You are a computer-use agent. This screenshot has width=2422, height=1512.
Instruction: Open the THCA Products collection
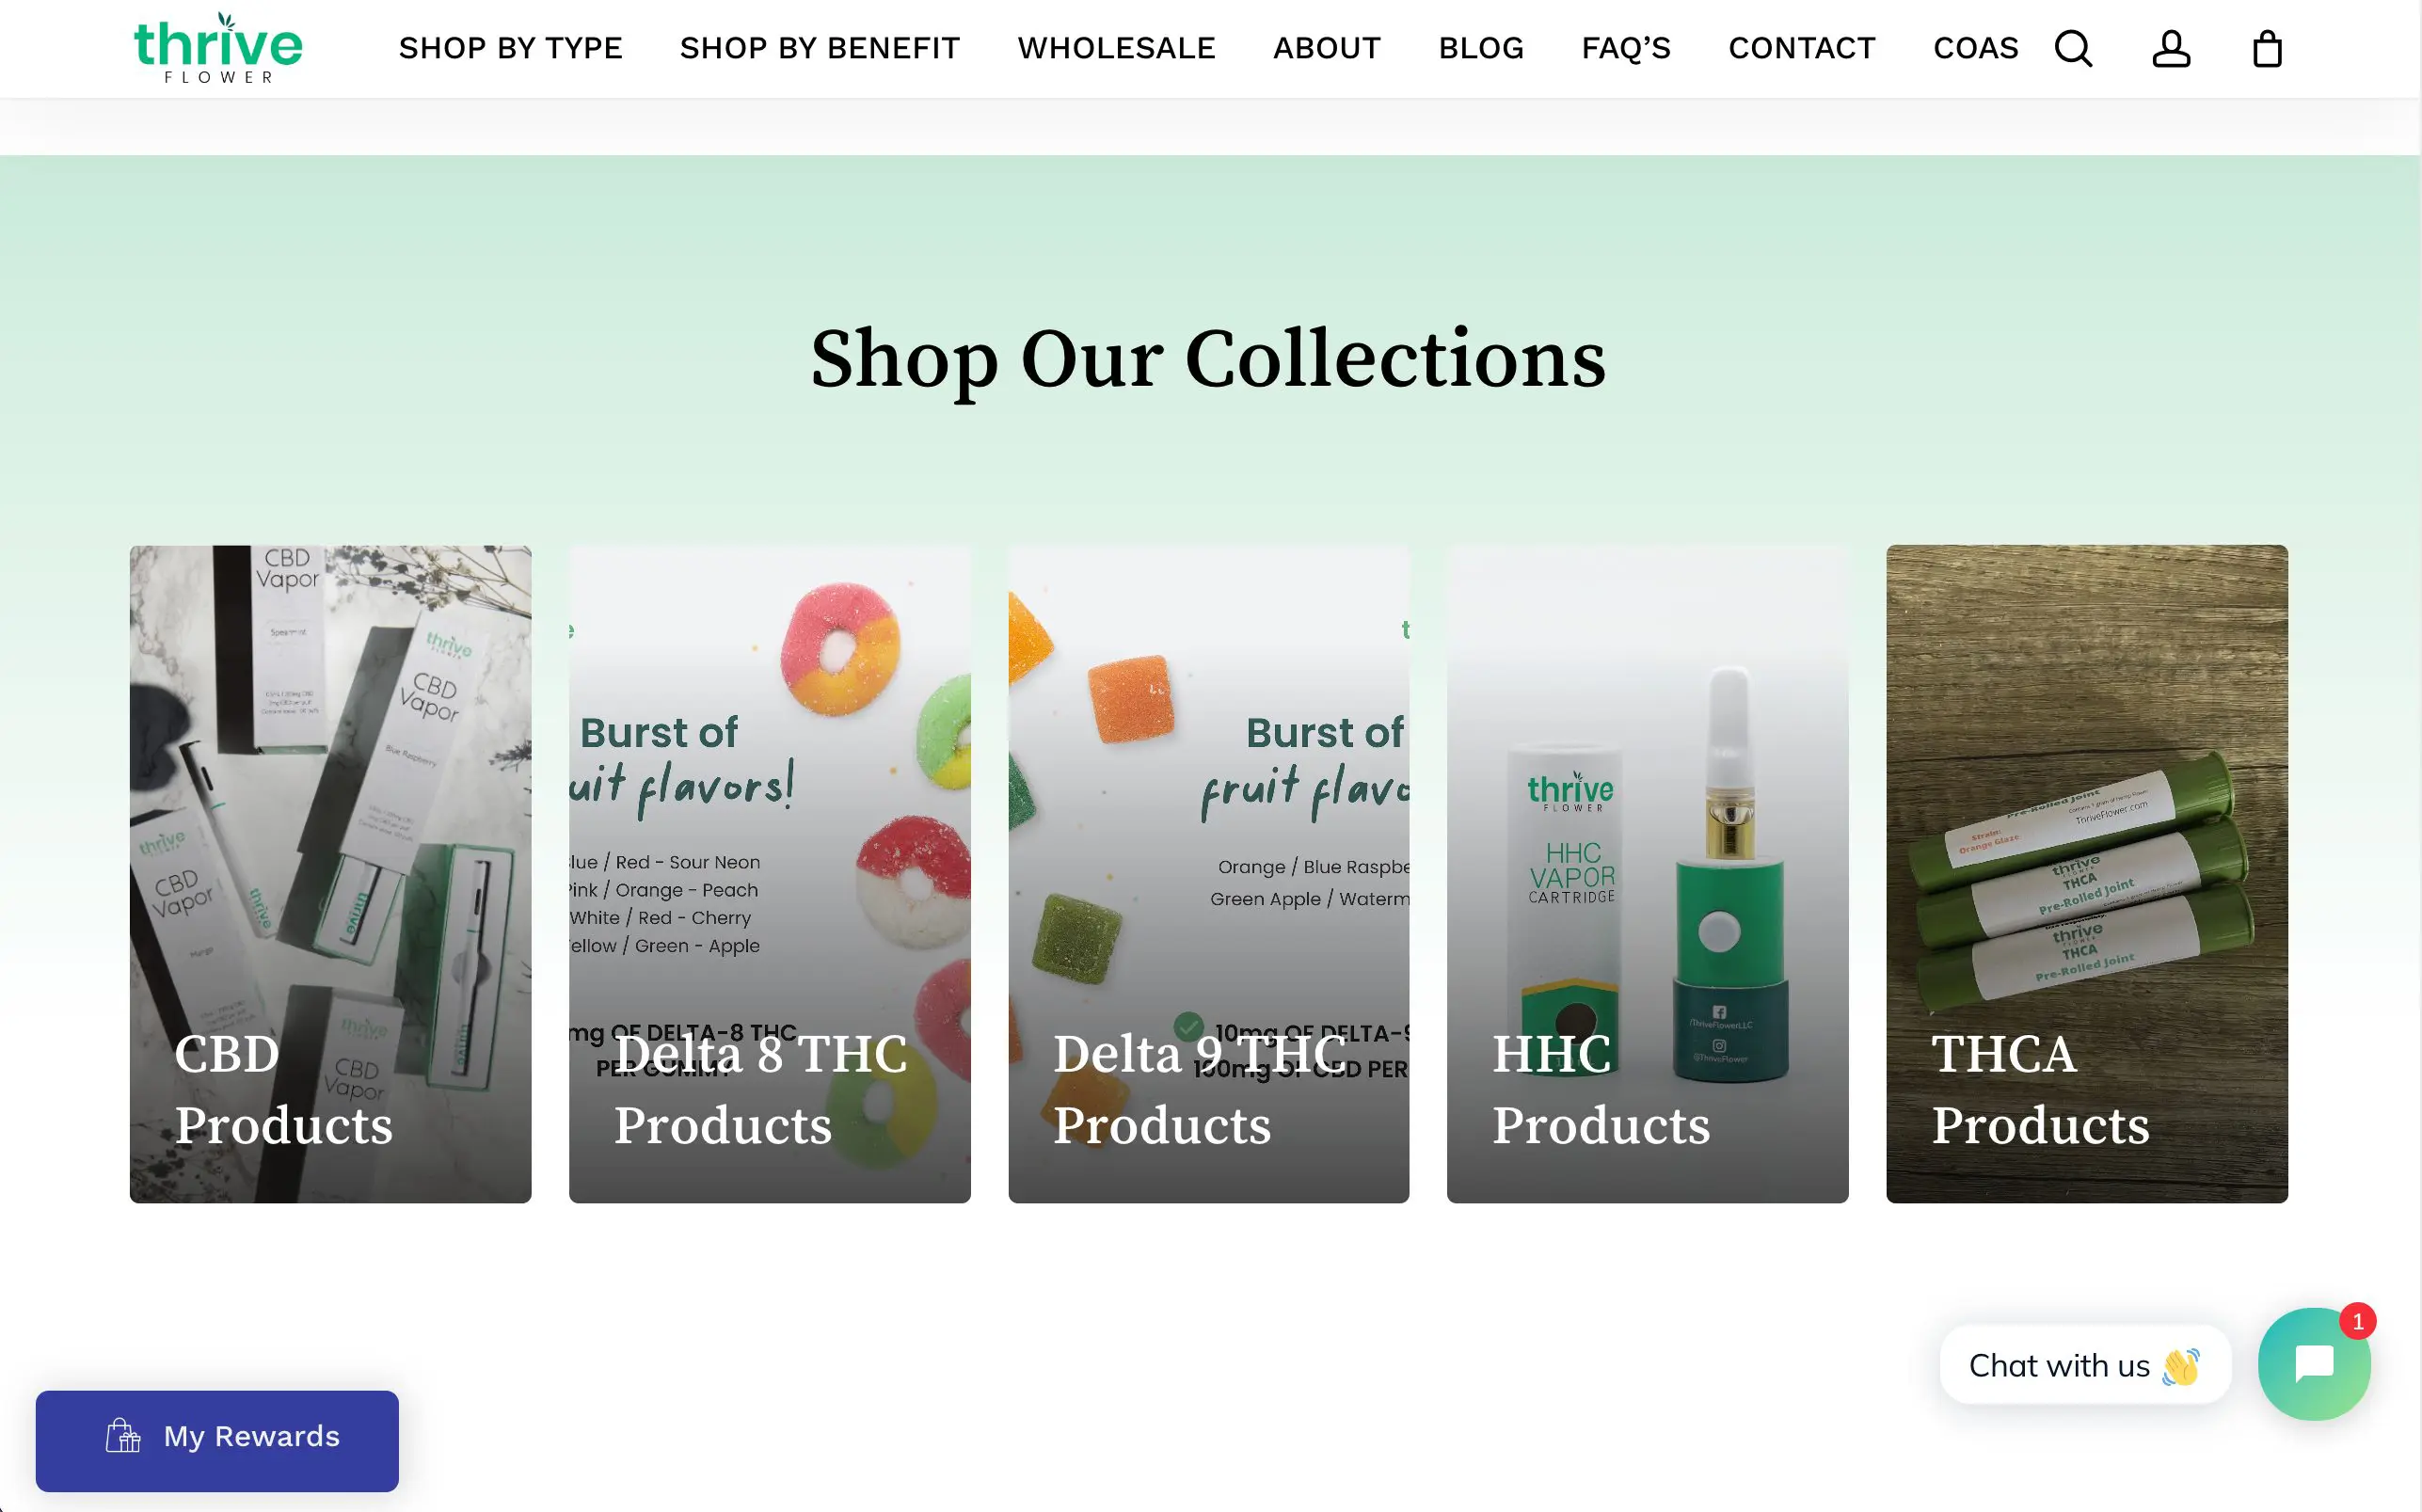point(2086,871)
